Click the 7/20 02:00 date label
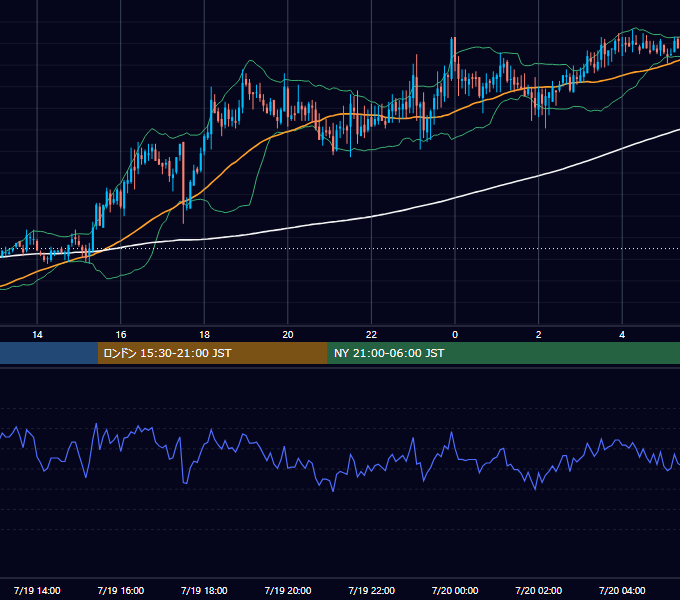 (x=539, y=590)
